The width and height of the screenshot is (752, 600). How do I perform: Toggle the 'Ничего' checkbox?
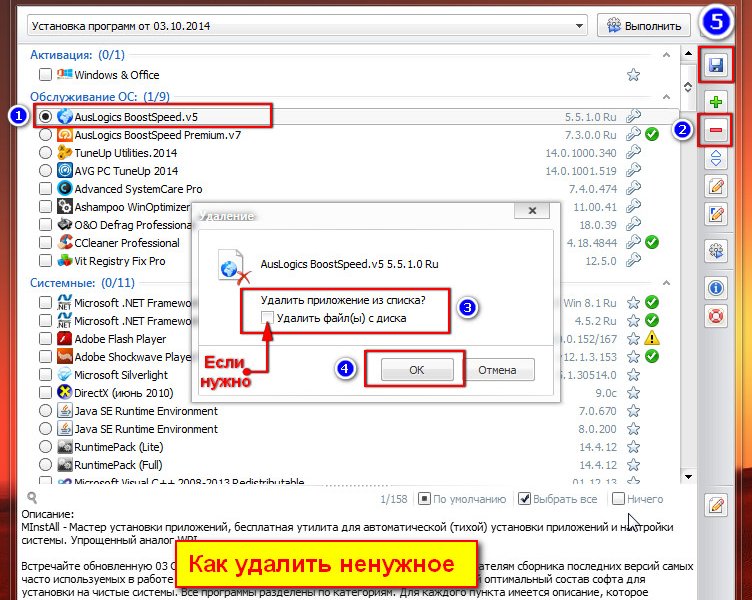pos(619,499)
